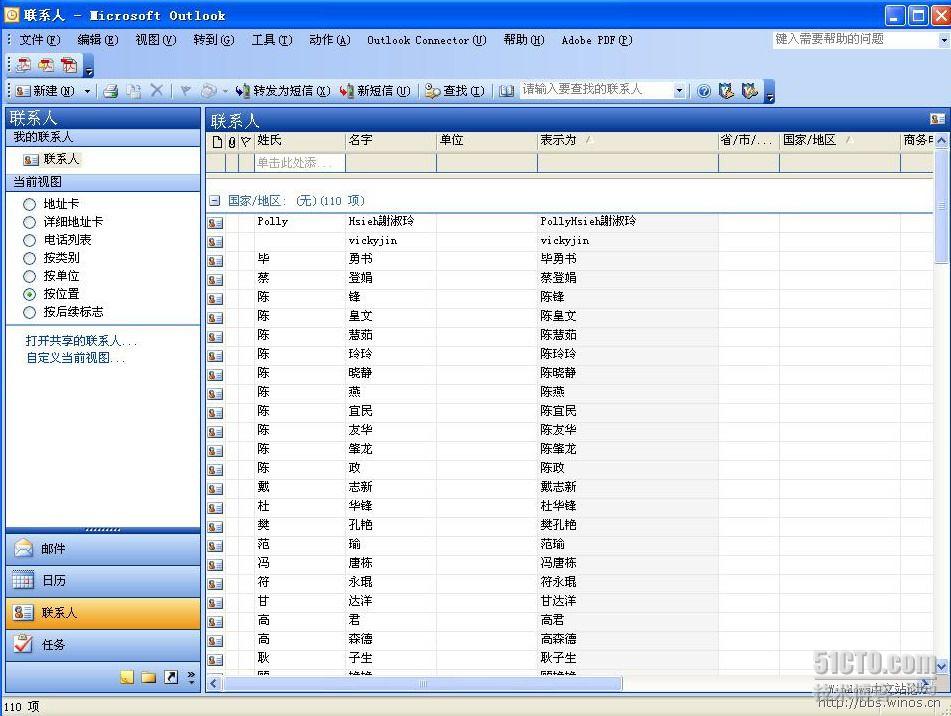Open the address book icon
Screen dimensions: 951x716
[506, 91]
